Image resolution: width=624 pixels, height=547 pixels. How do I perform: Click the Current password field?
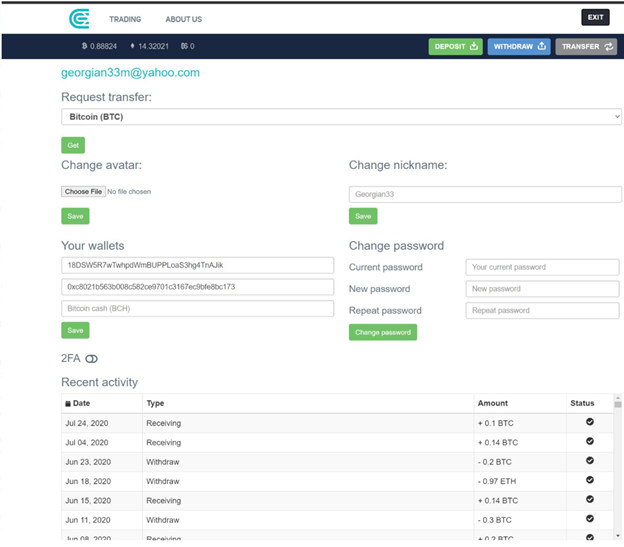pyautogui.click(x=542, y=268)
